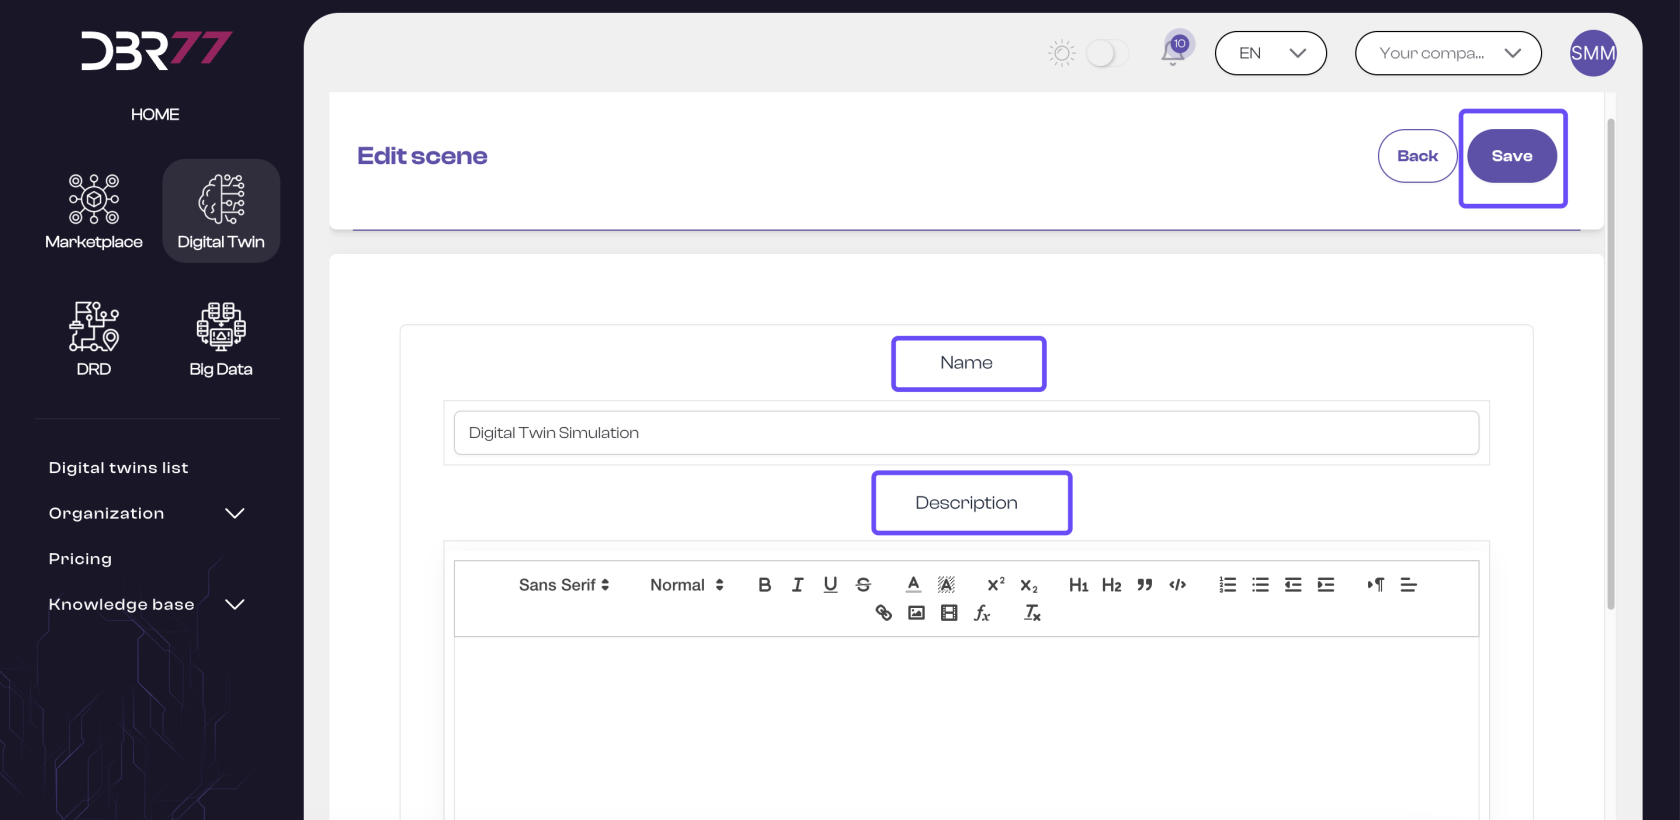This screenshot has width=1680, height=820.
Task: Switch text direction to right-to-left
Action: (1376, 585)
